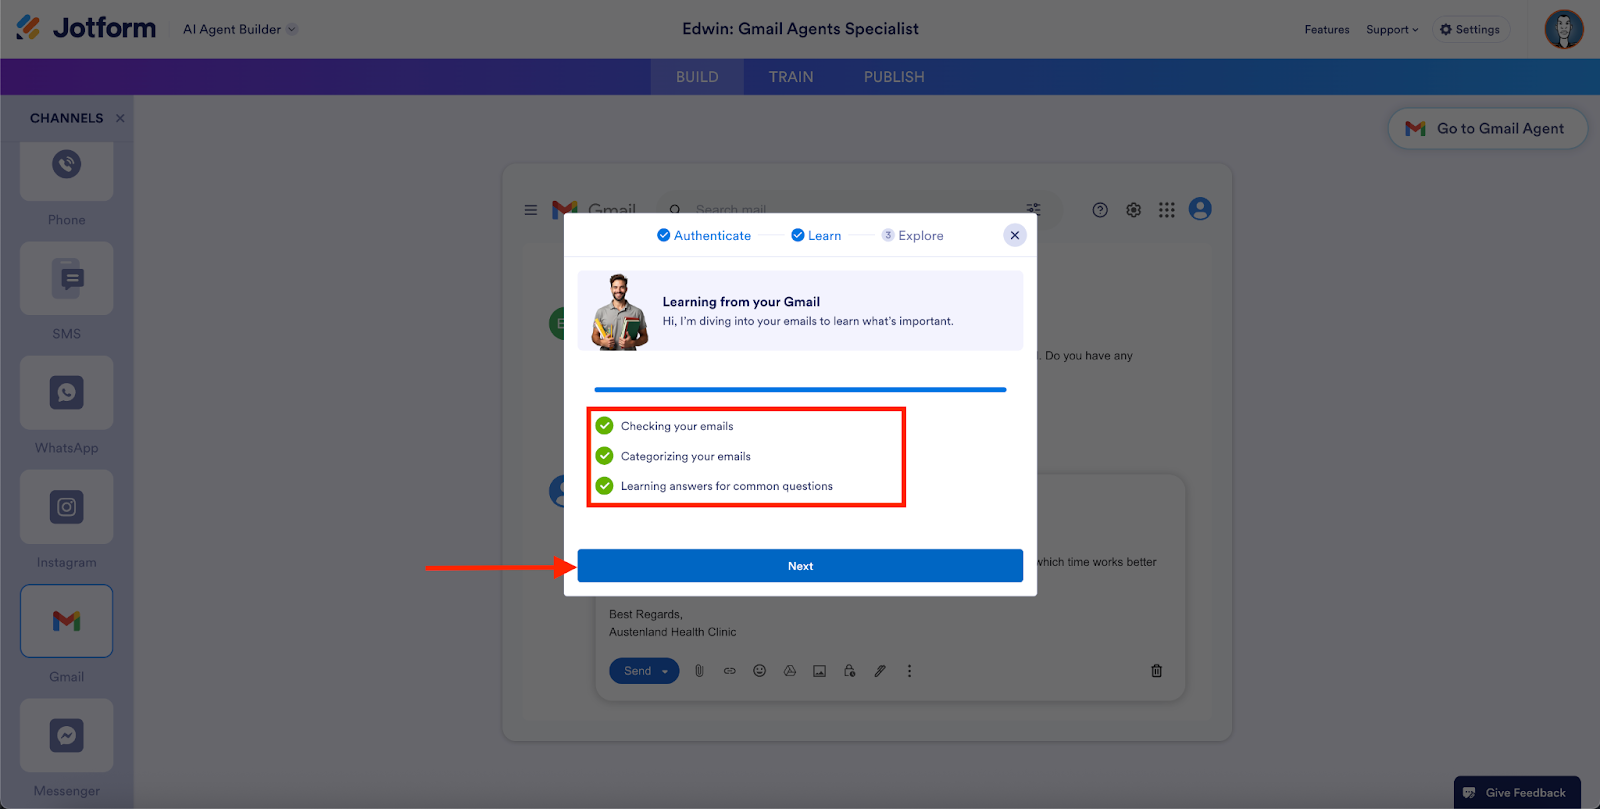The height and width of the screenshot is (809, 1600).
Task: Close the Gmail learning dialog
Action: point(1015,235)
